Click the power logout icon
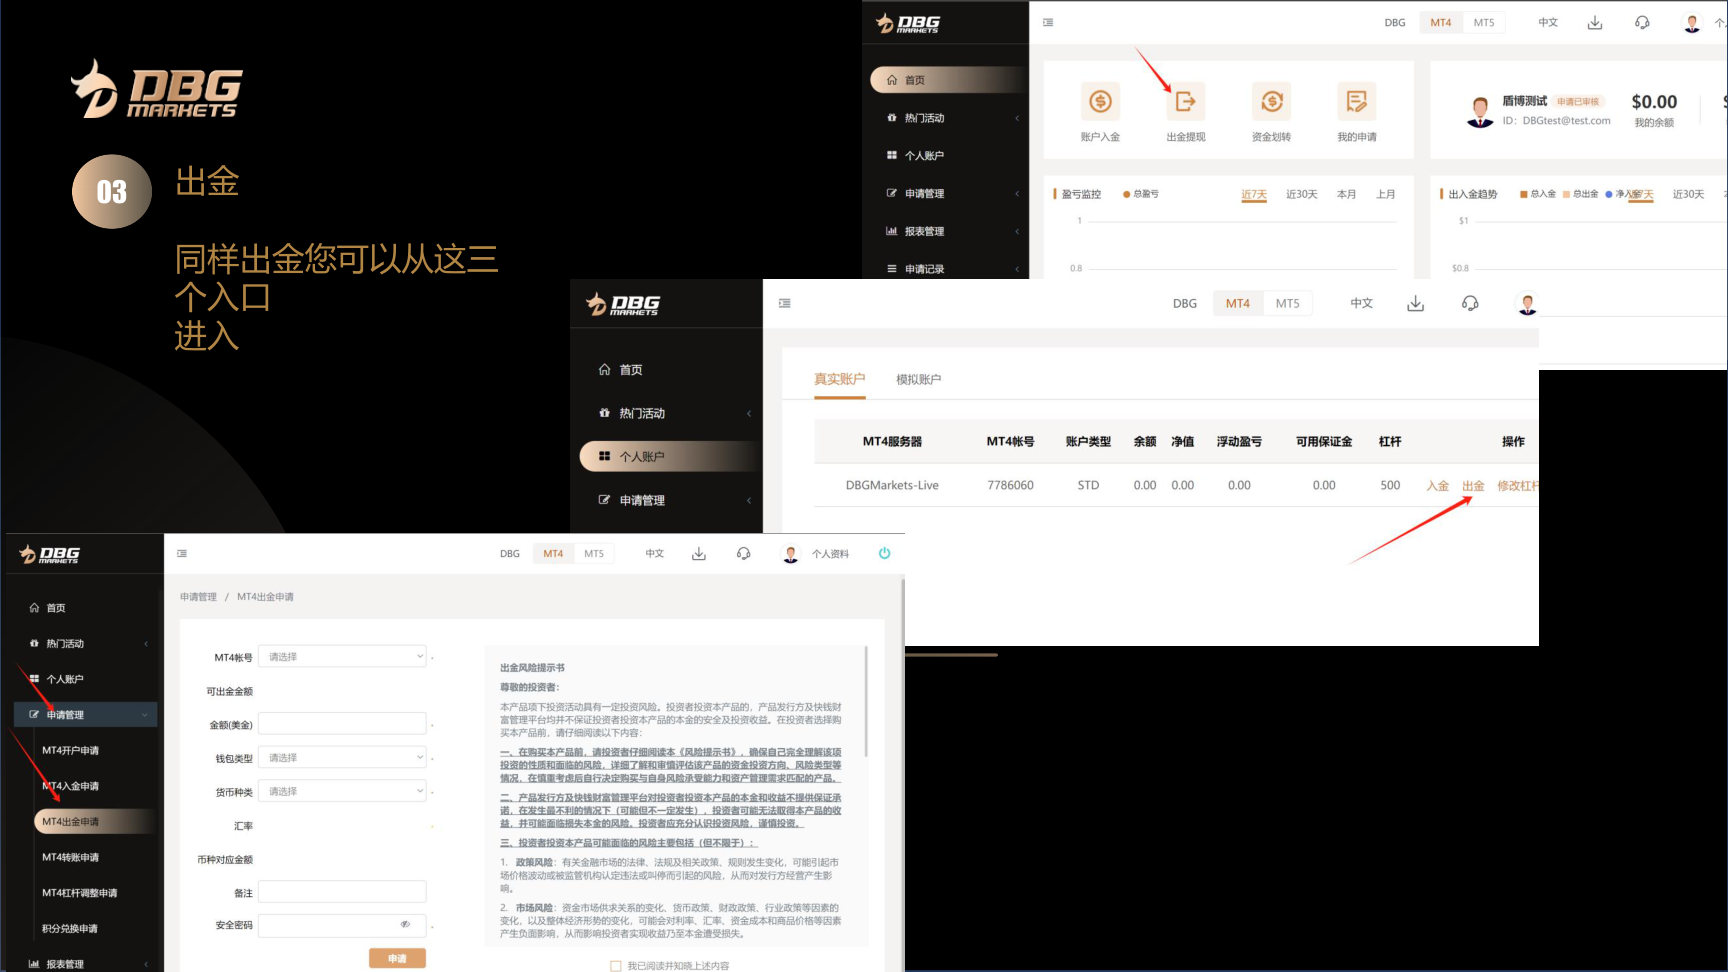 (884, 553)
